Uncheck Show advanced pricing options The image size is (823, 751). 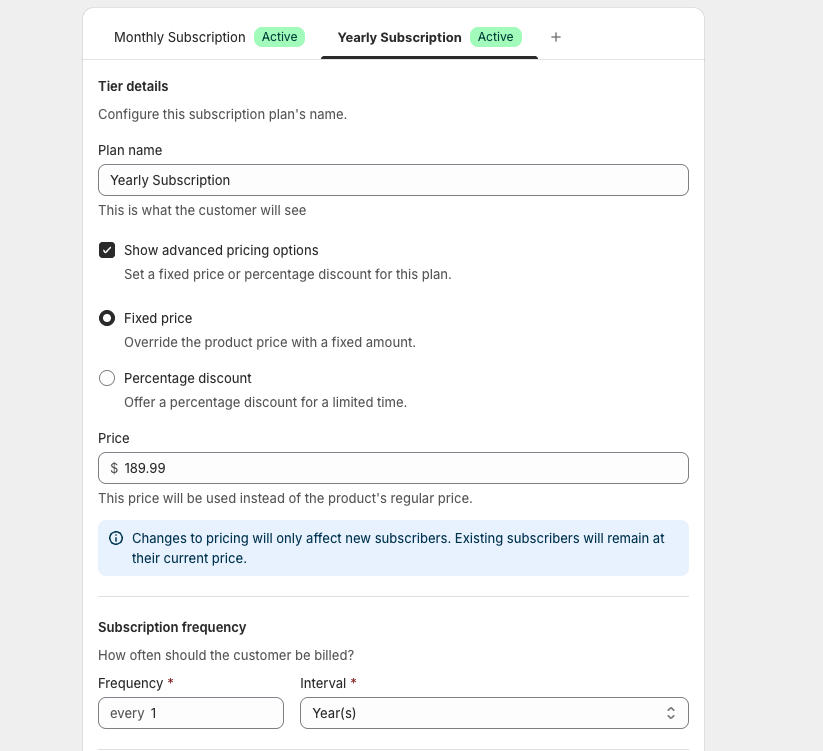coord(107,250)
